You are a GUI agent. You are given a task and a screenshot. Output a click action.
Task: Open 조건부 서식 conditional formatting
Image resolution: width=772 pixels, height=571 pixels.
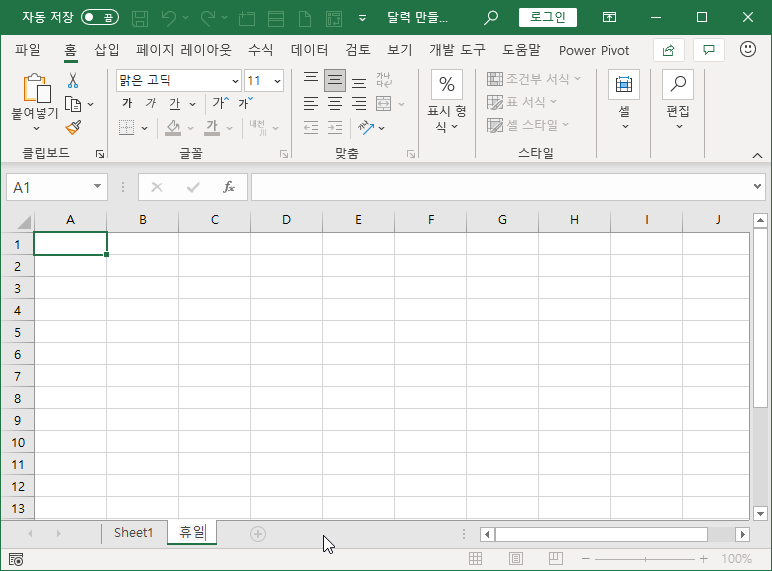pos(534,79)
